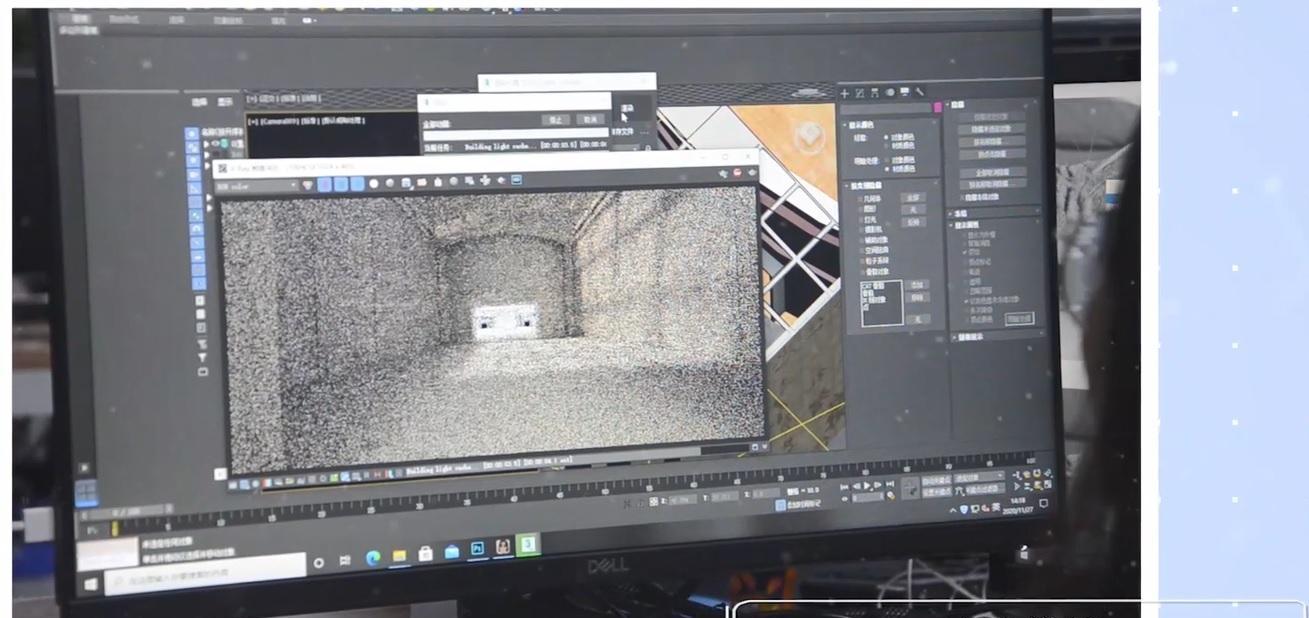
Task: Launch Microsoft Edge from the taskbar
Action: 373,557
